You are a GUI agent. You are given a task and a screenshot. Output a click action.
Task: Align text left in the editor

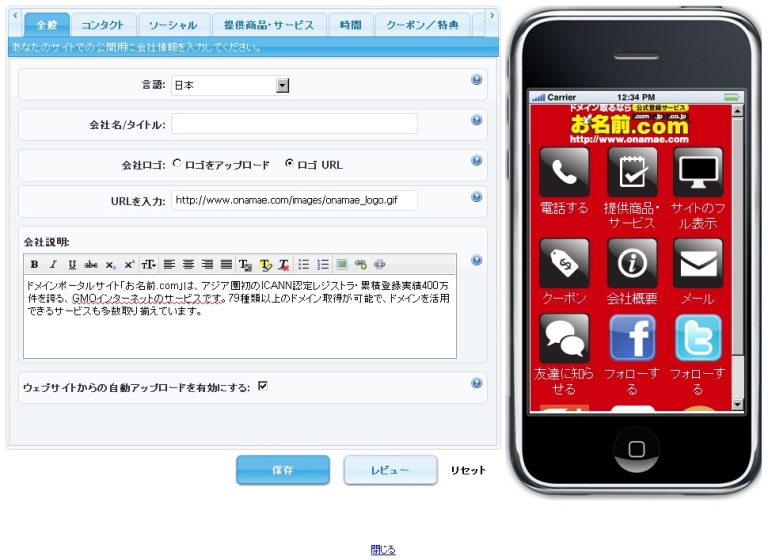click(x=169, y=265)
